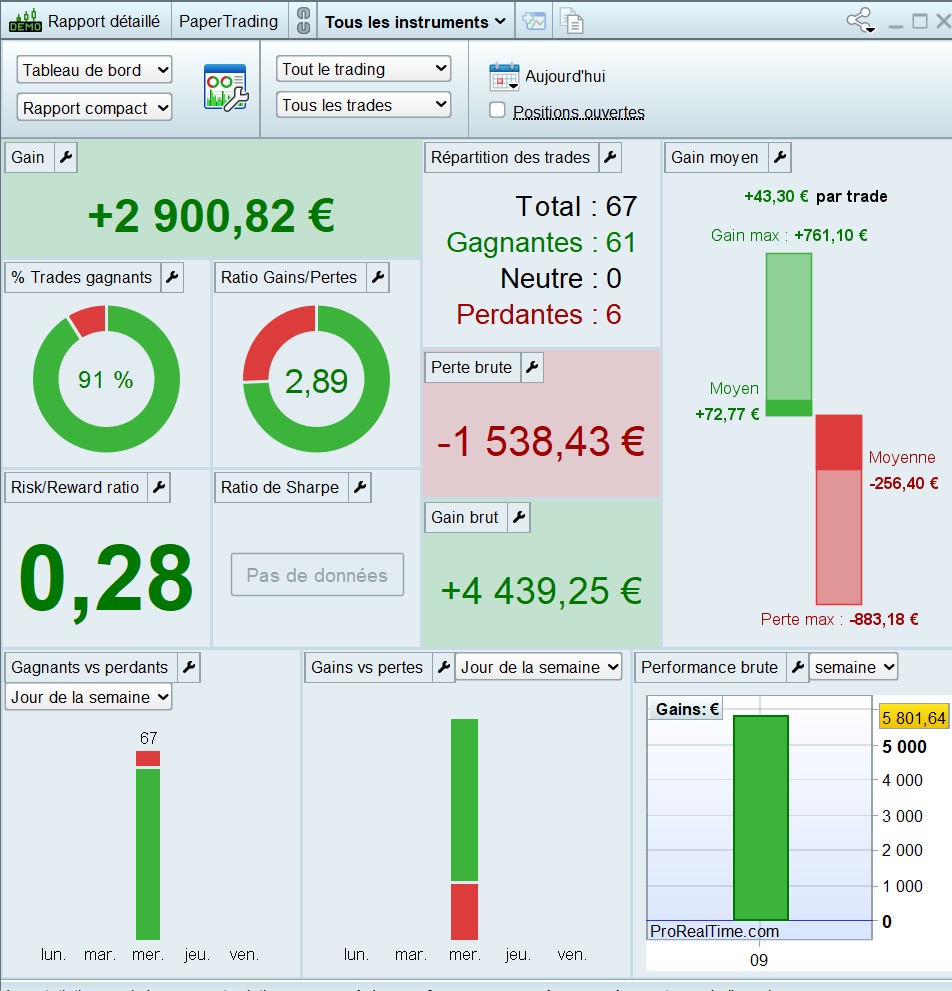The image size is (952, 991).
Task: Open the Tous les trades dropdown
Action: 363,104
